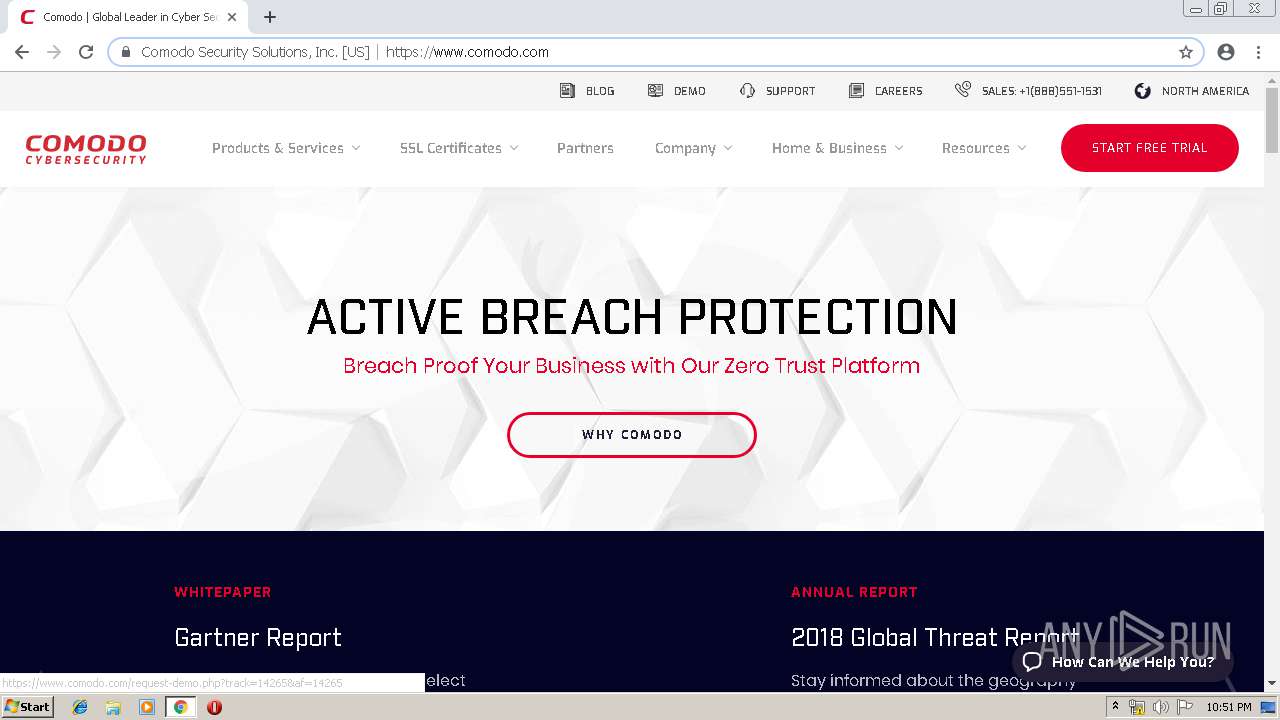Reload the Comodo page
Image resolution: width=1280 pixels, height=720 pixels.
[x=86, y=52]
